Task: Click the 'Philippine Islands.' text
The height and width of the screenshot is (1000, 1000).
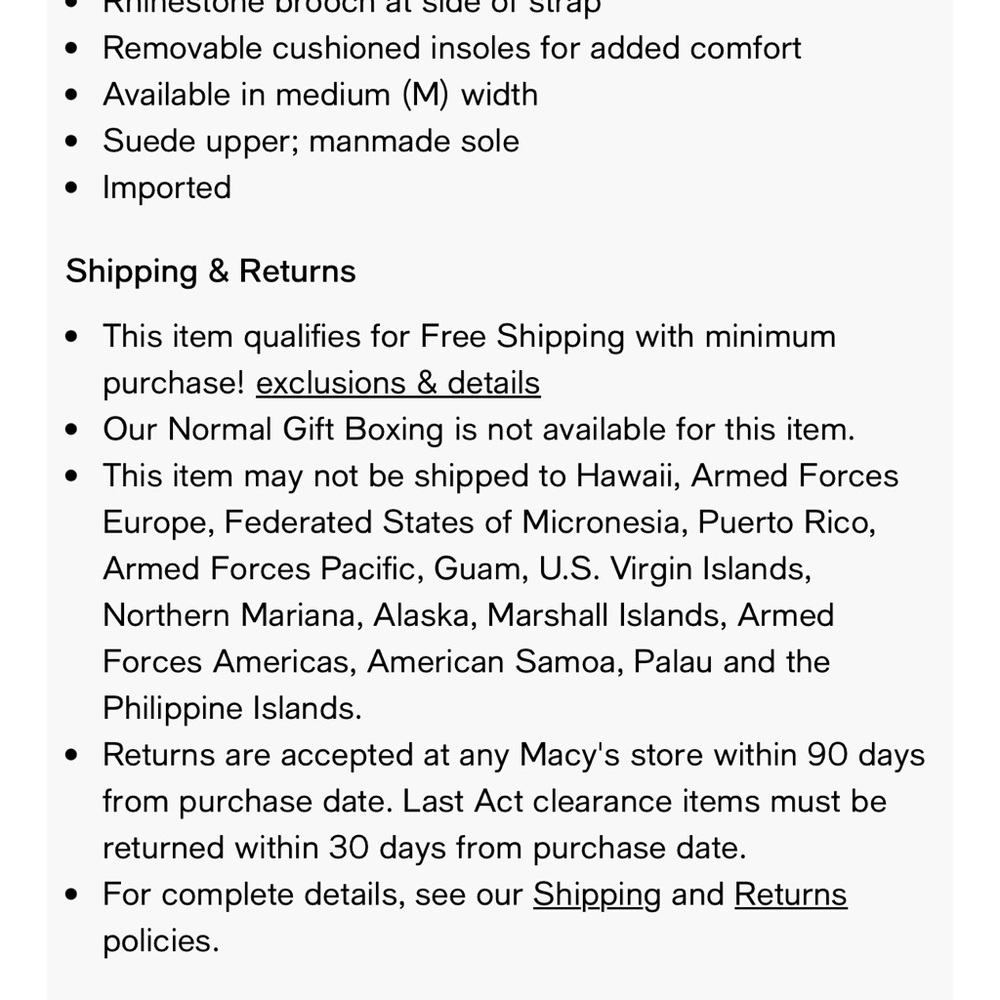Action: tap(232, 708)
